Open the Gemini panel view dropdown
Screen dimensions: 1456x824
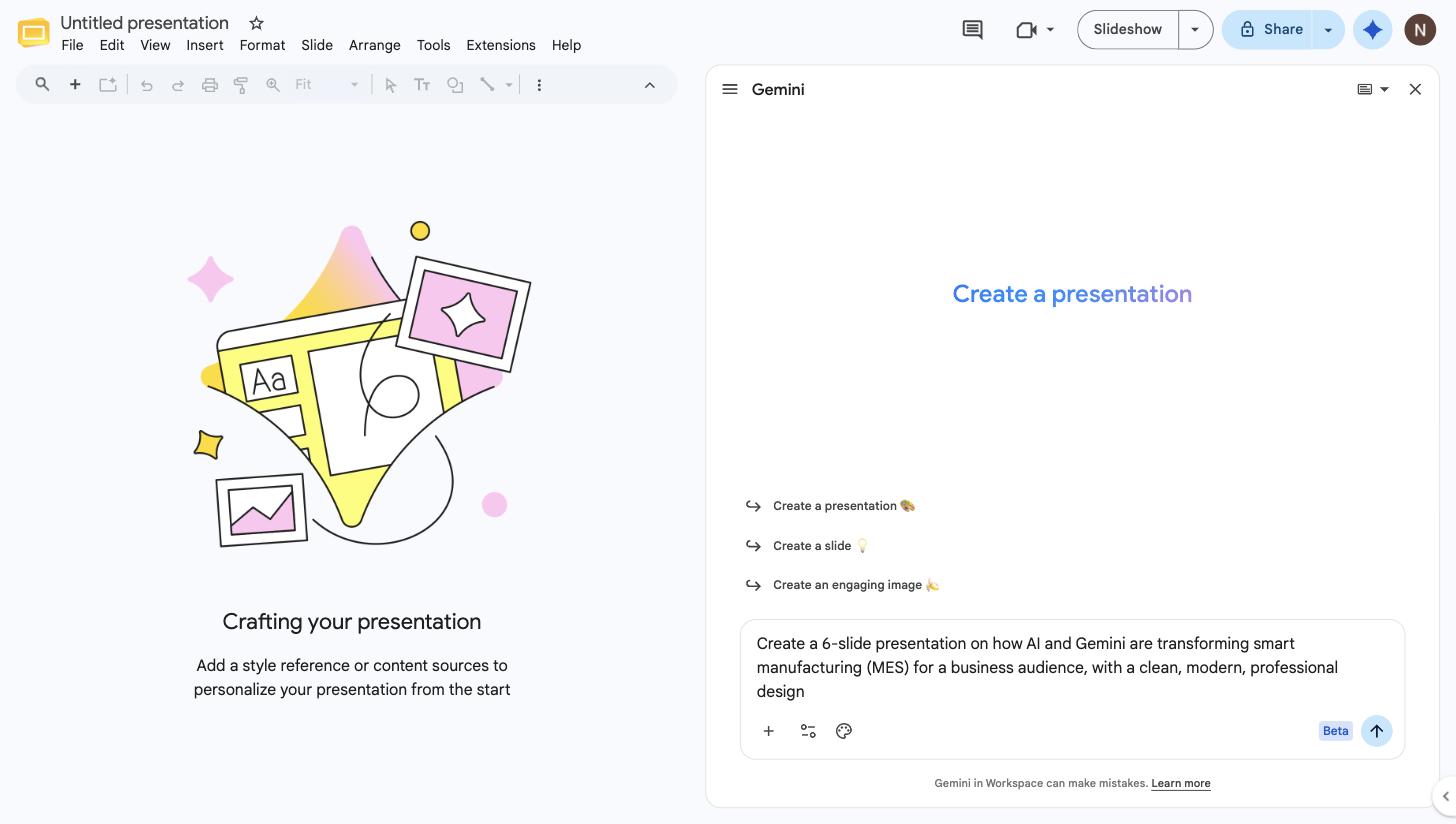1373,89
